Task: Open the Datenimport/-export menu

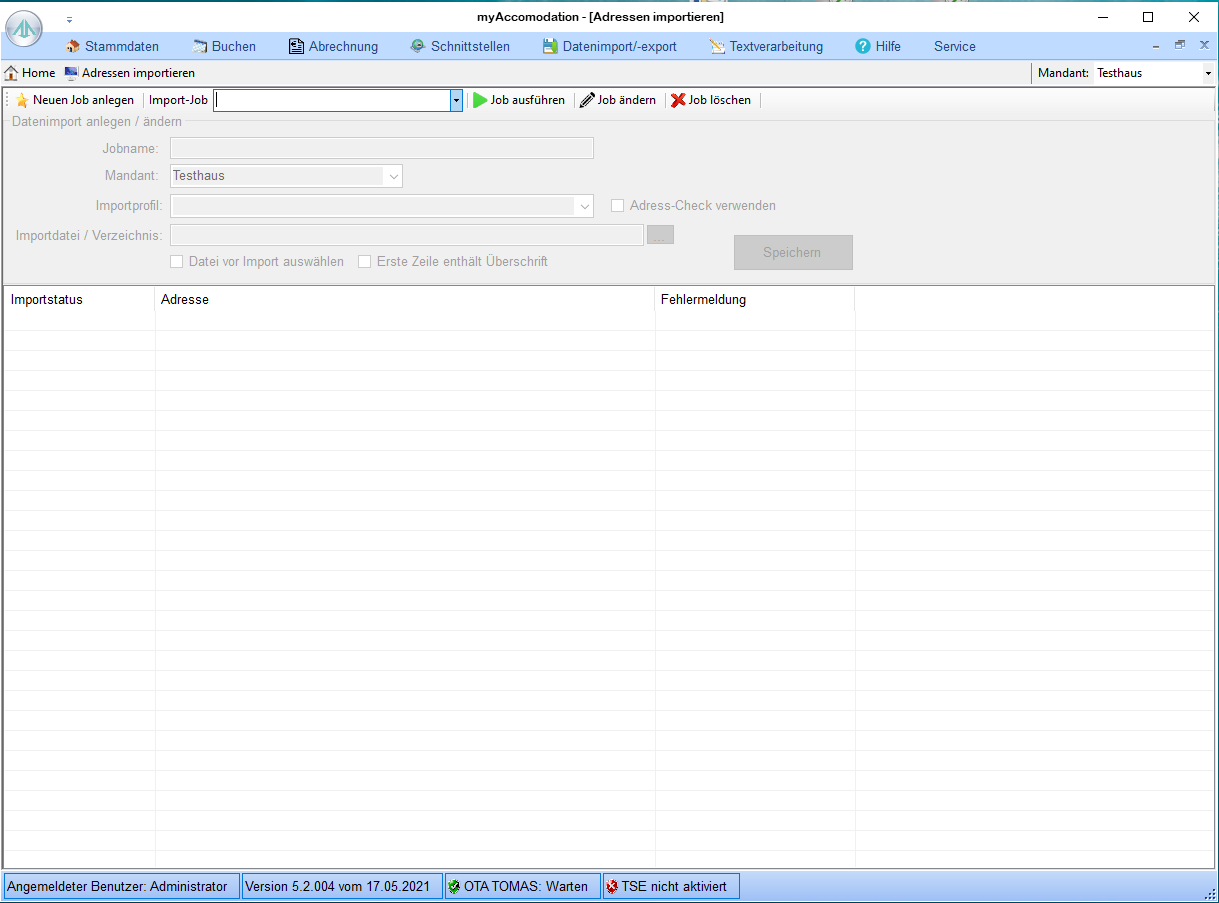Action: click(x=609, y=46)
